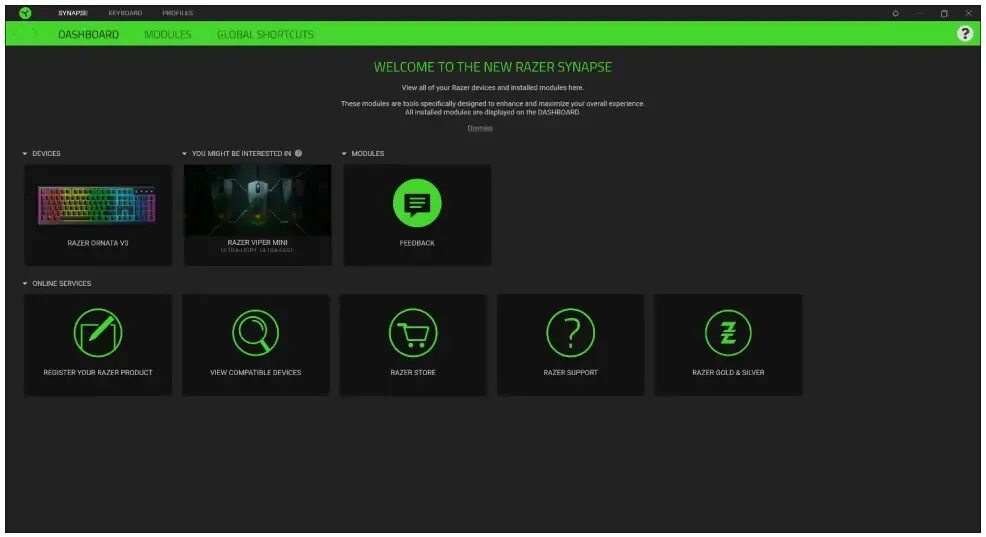986x537 pixels.
Task: Collapse the Online Services section
Action: point(25,284)
